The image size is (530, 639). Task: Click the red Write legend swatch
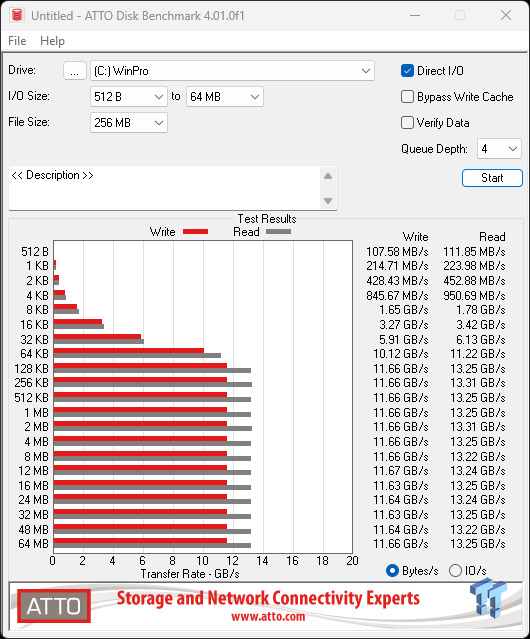click(x=196, y=231)
